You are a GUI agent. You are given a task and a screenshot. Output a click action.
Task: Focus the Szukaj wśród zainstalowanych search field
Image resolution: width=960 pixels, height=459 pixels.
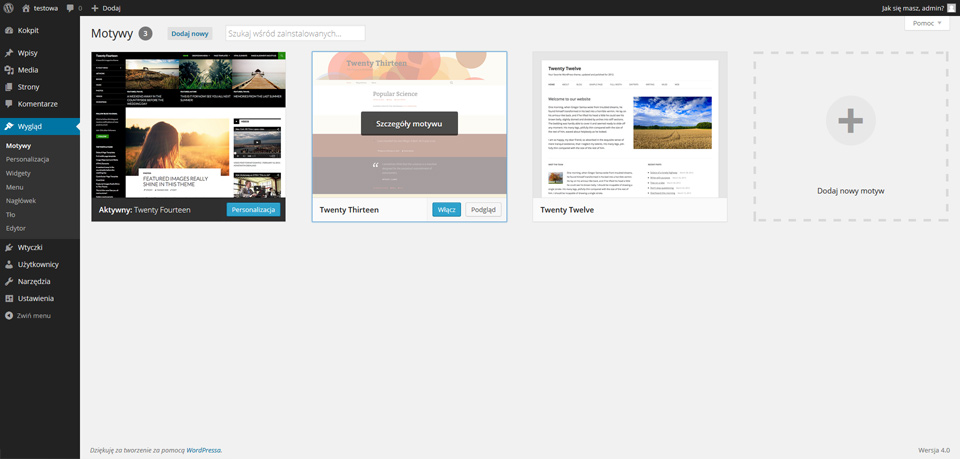click(x=295, y=33)
